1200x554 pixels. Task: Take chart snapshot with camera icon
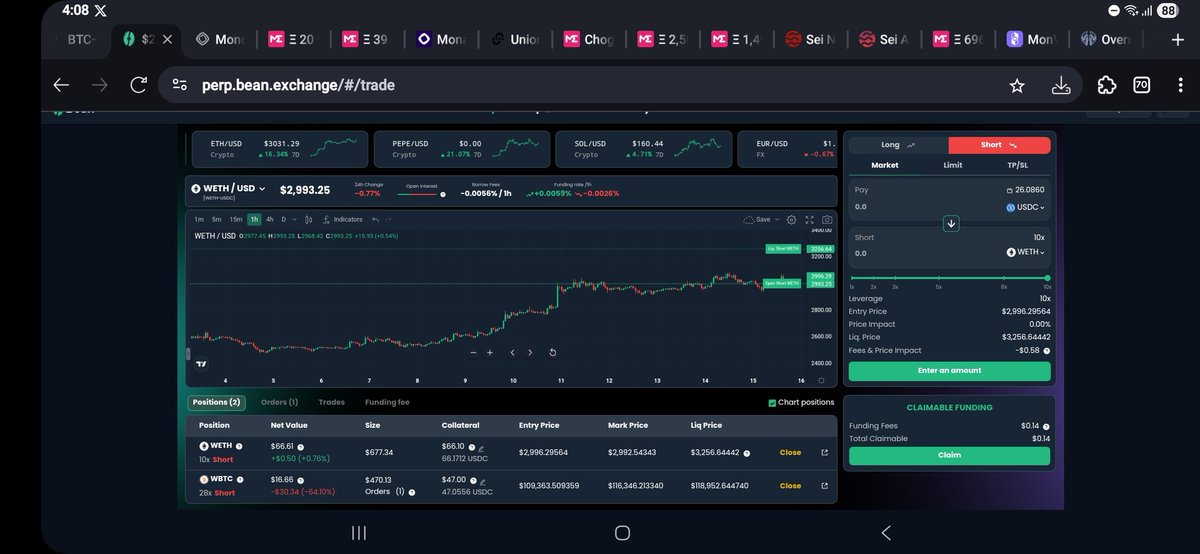[827, 219]
